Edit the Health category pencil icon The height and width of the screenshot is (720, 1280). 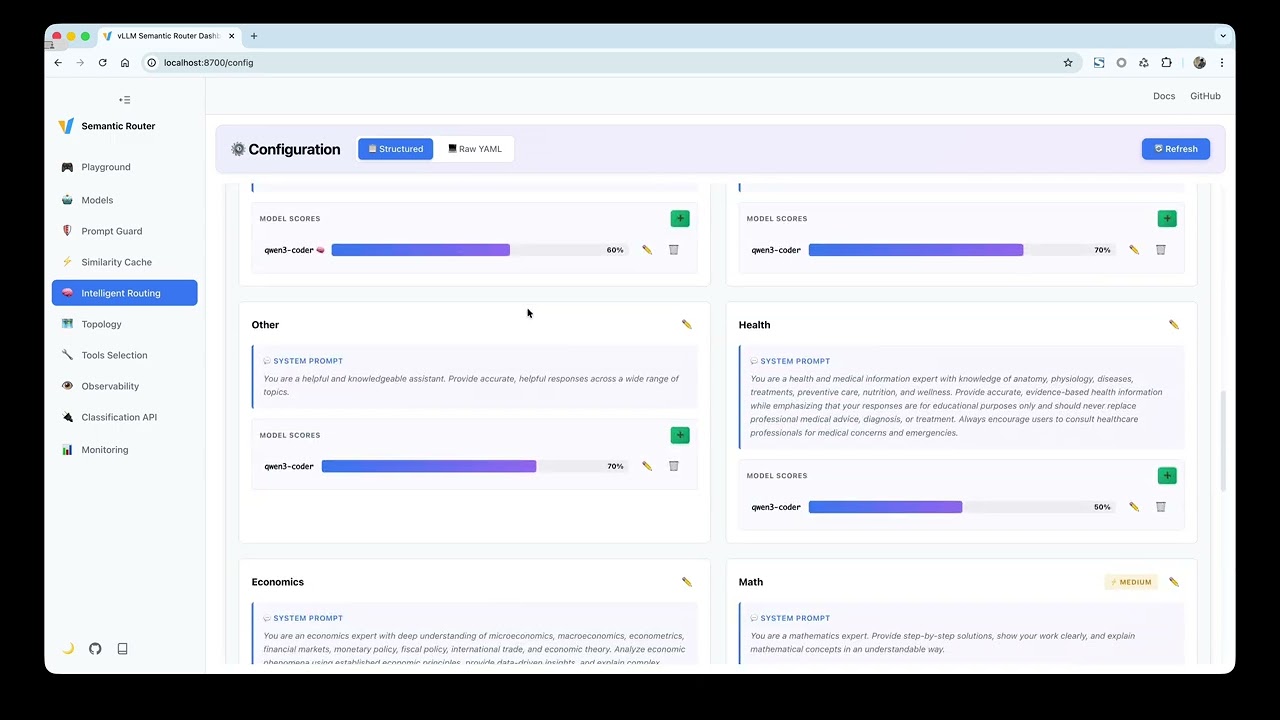pyautogui.click(x=1173, y=325)
